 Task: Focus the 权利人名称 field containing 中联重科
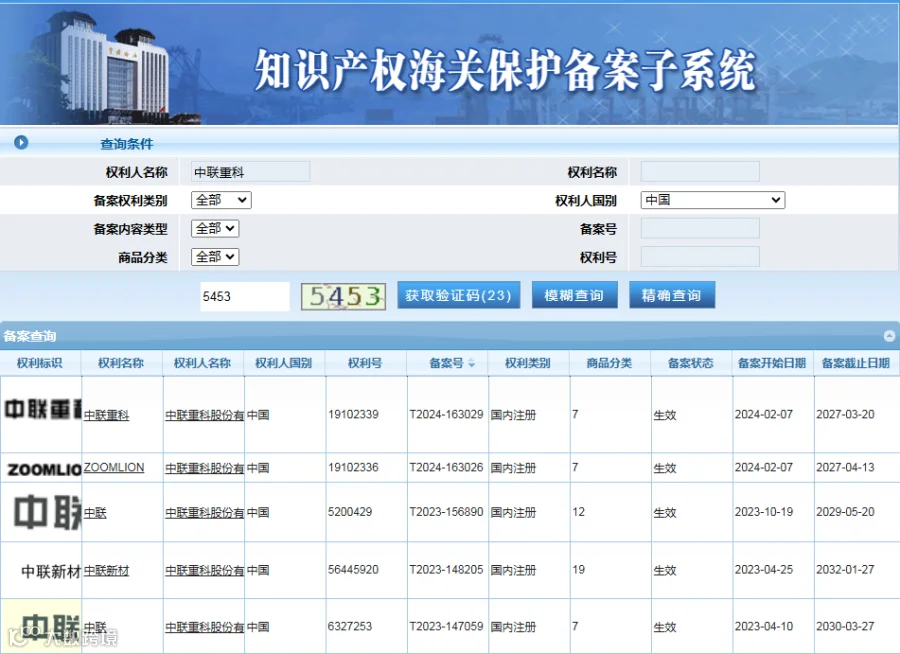[x=251, y=172]
